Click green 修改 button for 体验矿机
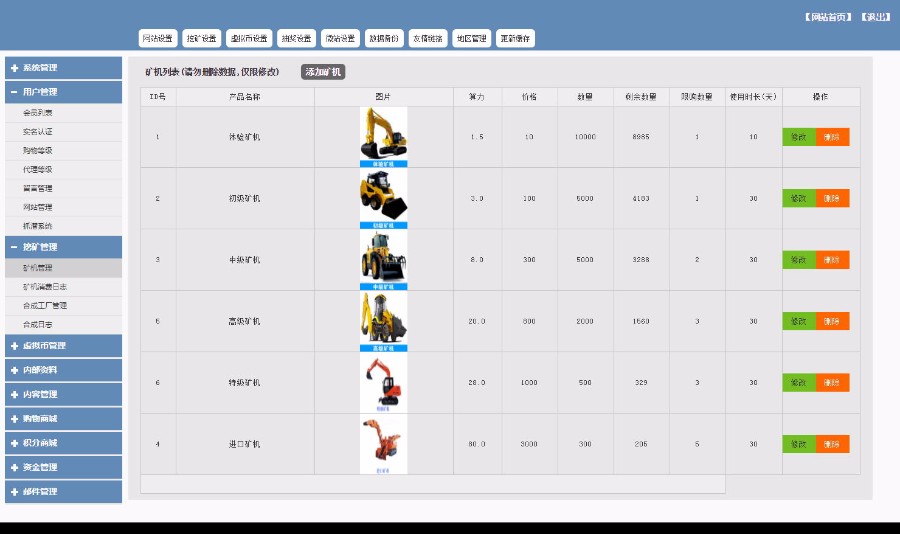The image size is (900, 534). tap(799, 137)
